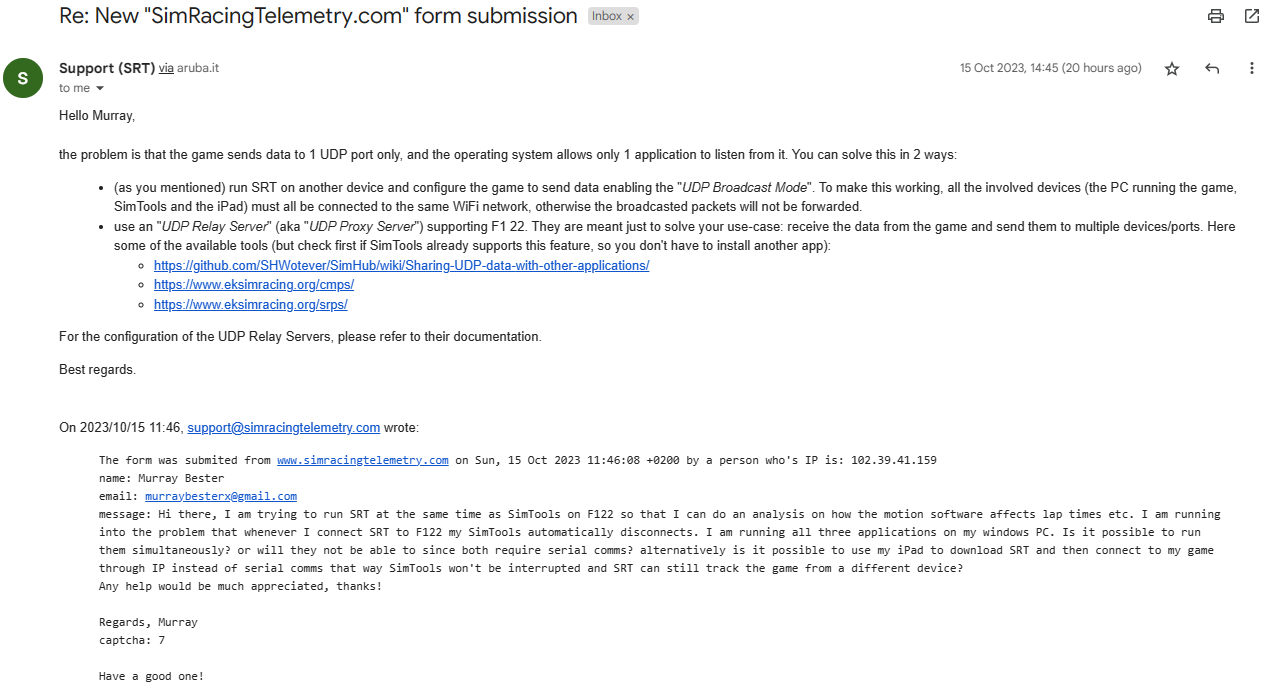
Task: Click the 'via' link beside aruba.it
Action: [x=166, y=68]
